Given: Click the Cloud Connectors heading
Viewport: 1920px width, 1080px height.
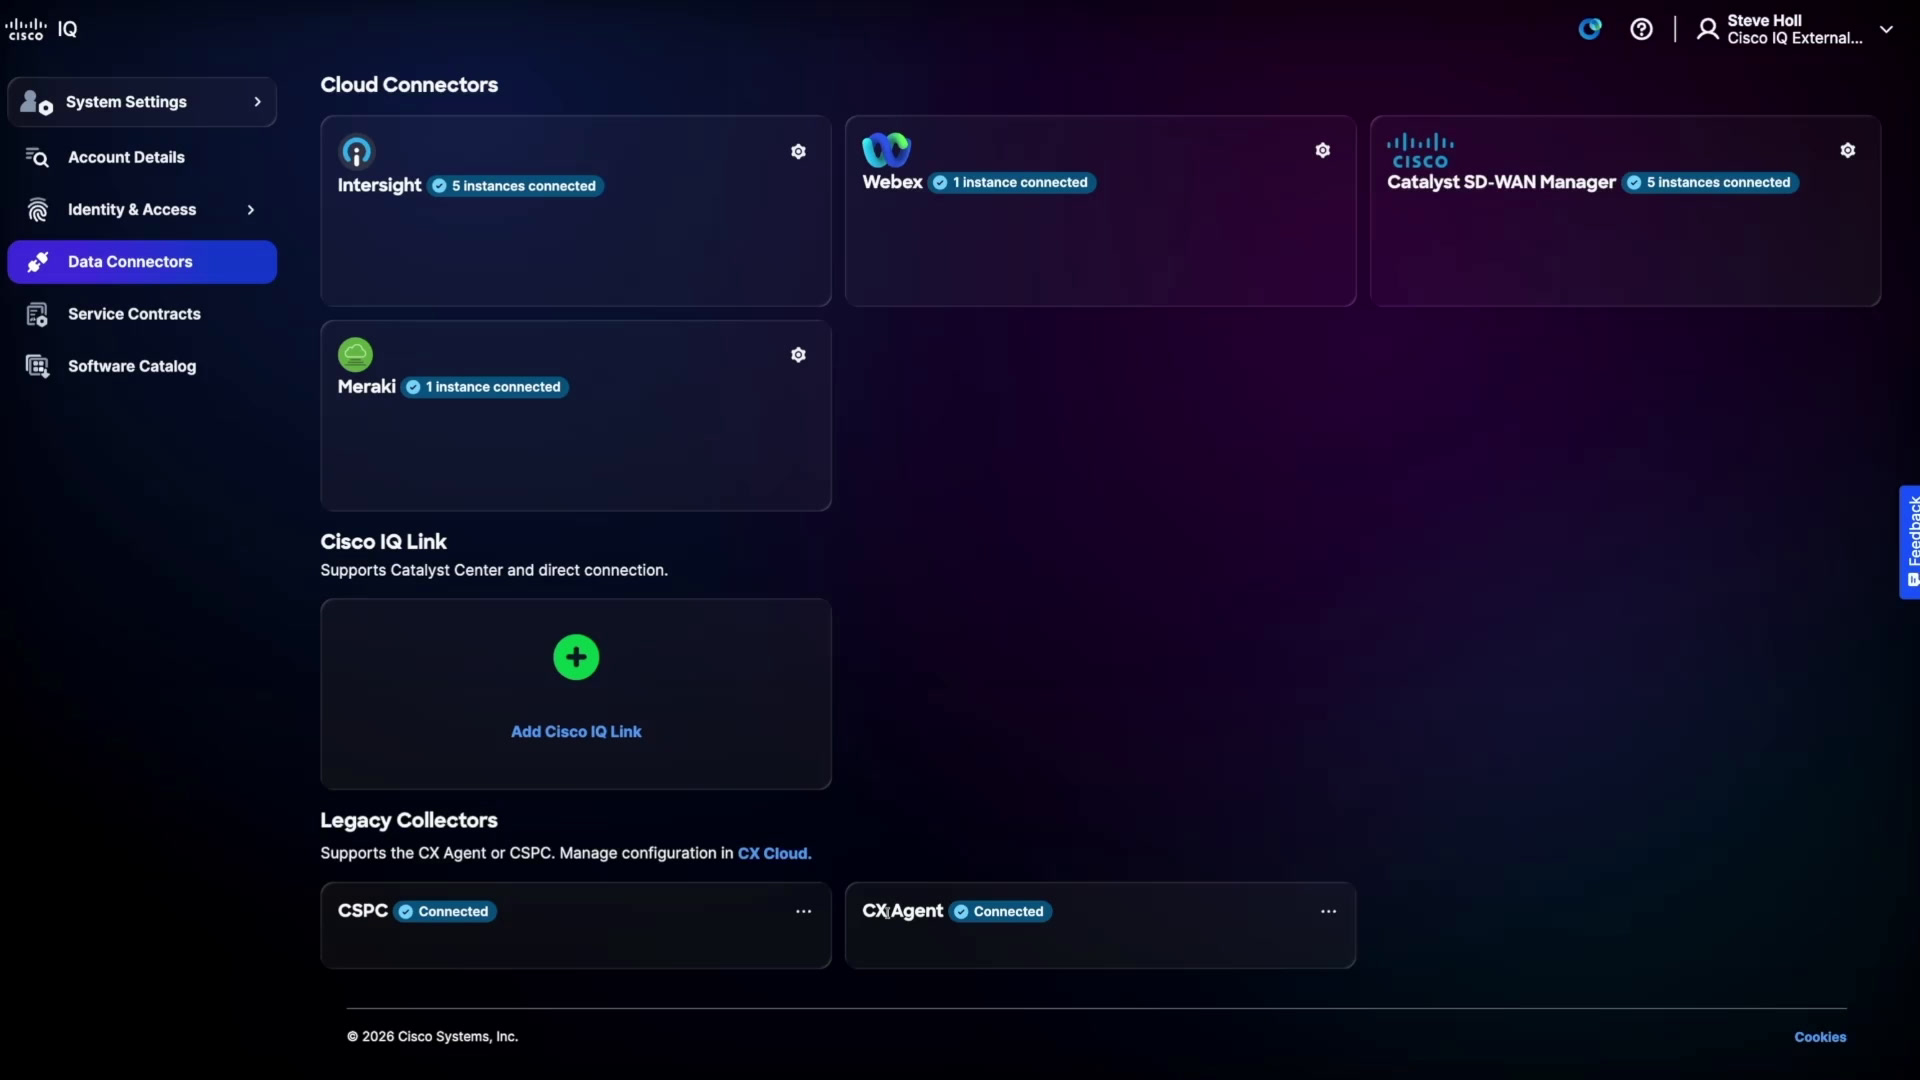Looking at the screenshot, I should (409, 85).
